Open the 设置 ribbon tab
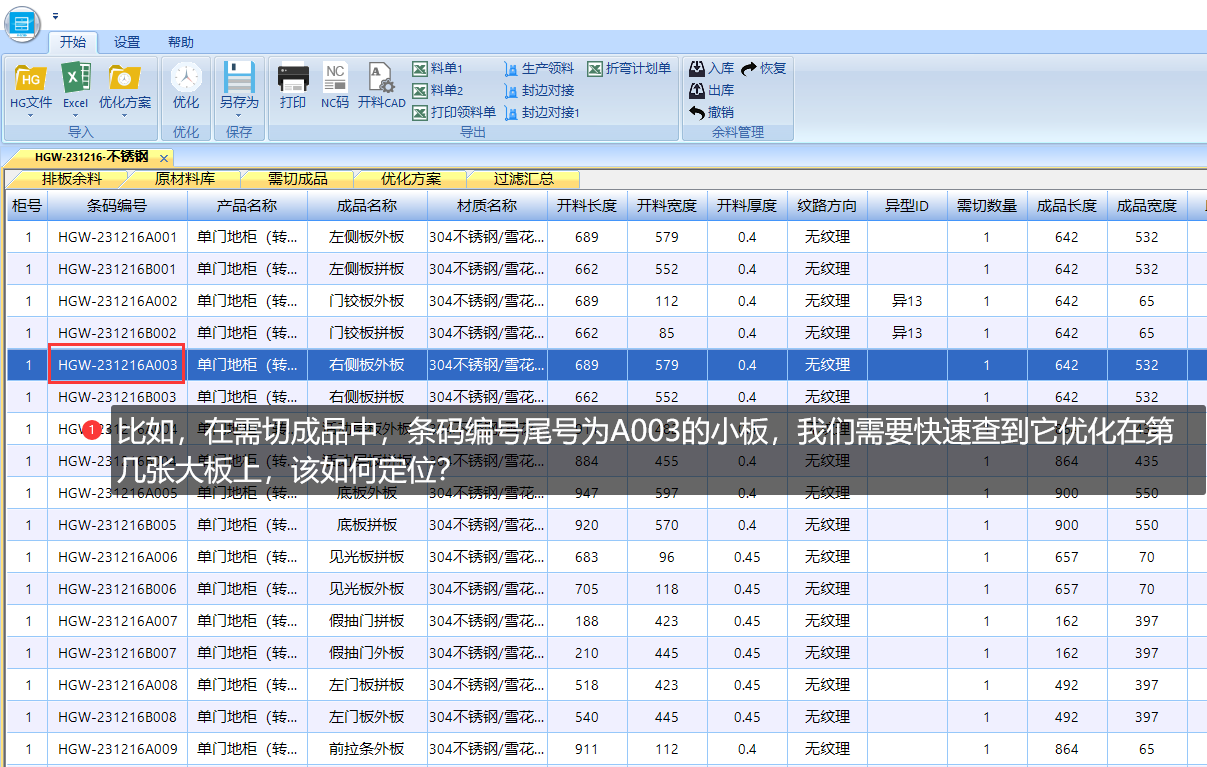1207x767 pixels. pos(127,42)
